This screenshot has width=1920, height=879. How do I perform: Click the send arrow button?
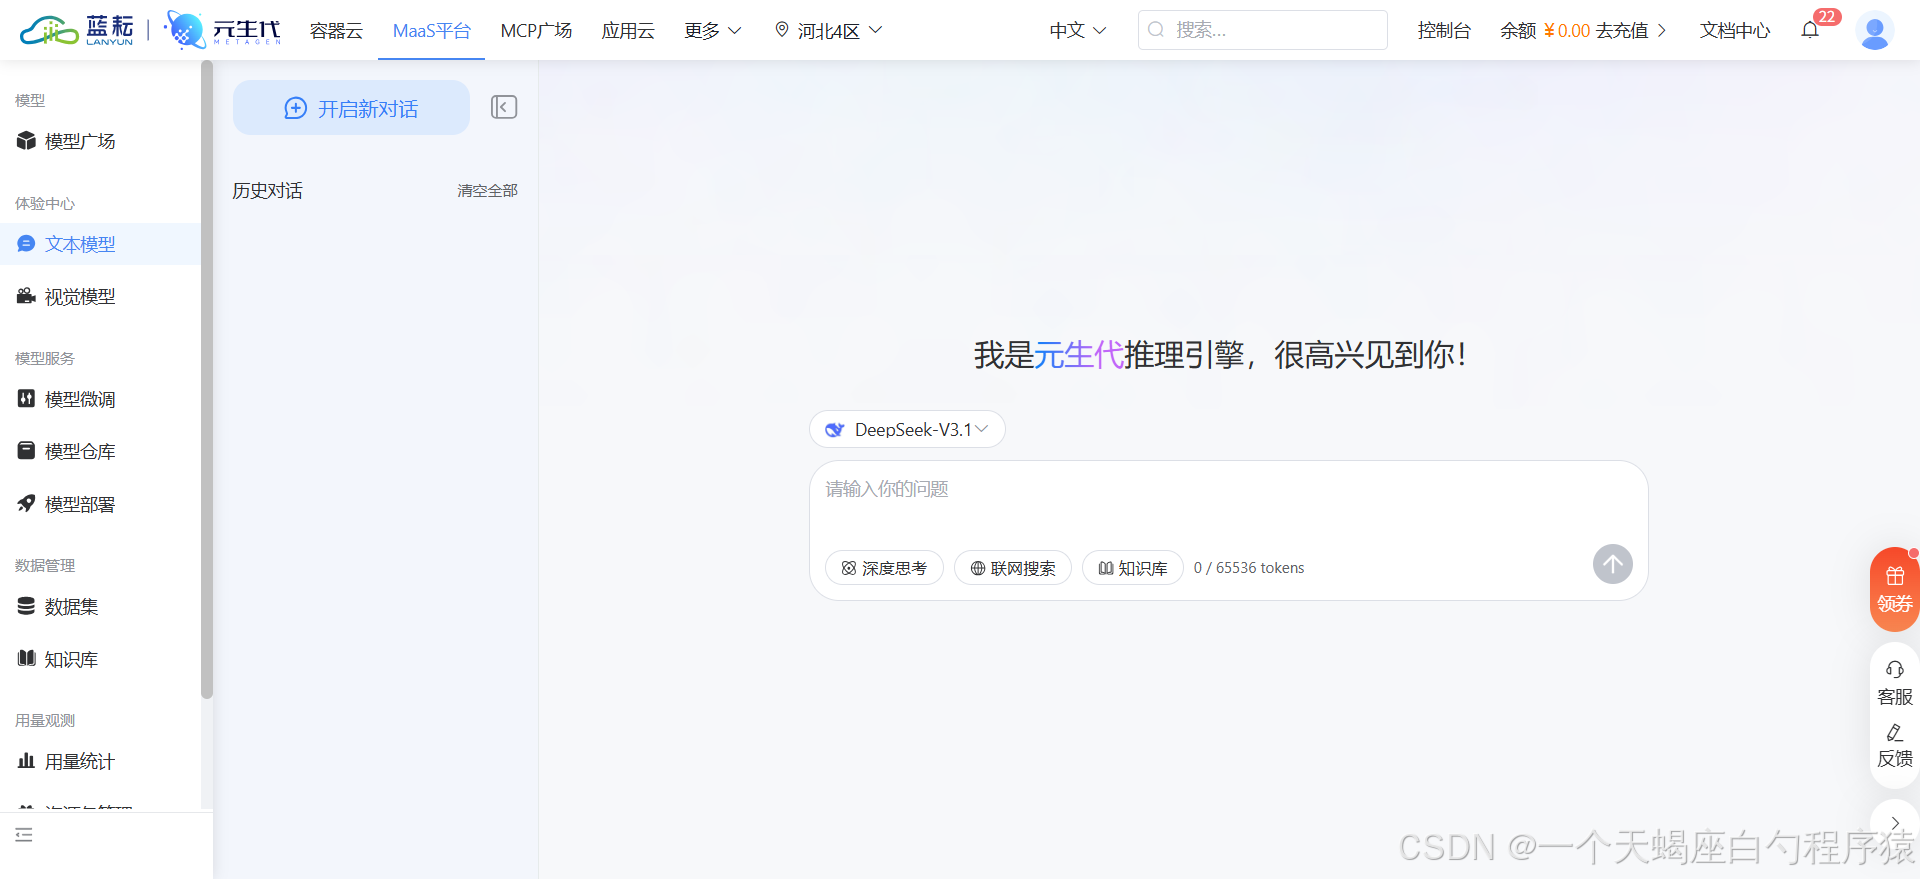(1612, 564)
